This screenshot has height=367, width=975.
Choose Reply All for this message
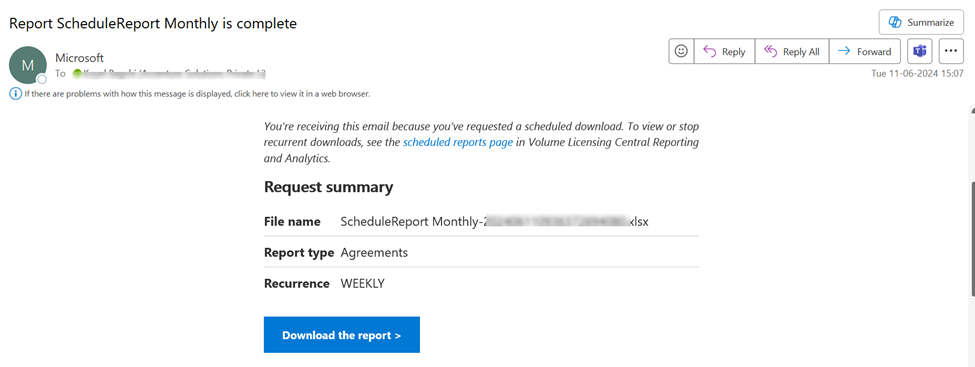792,52
